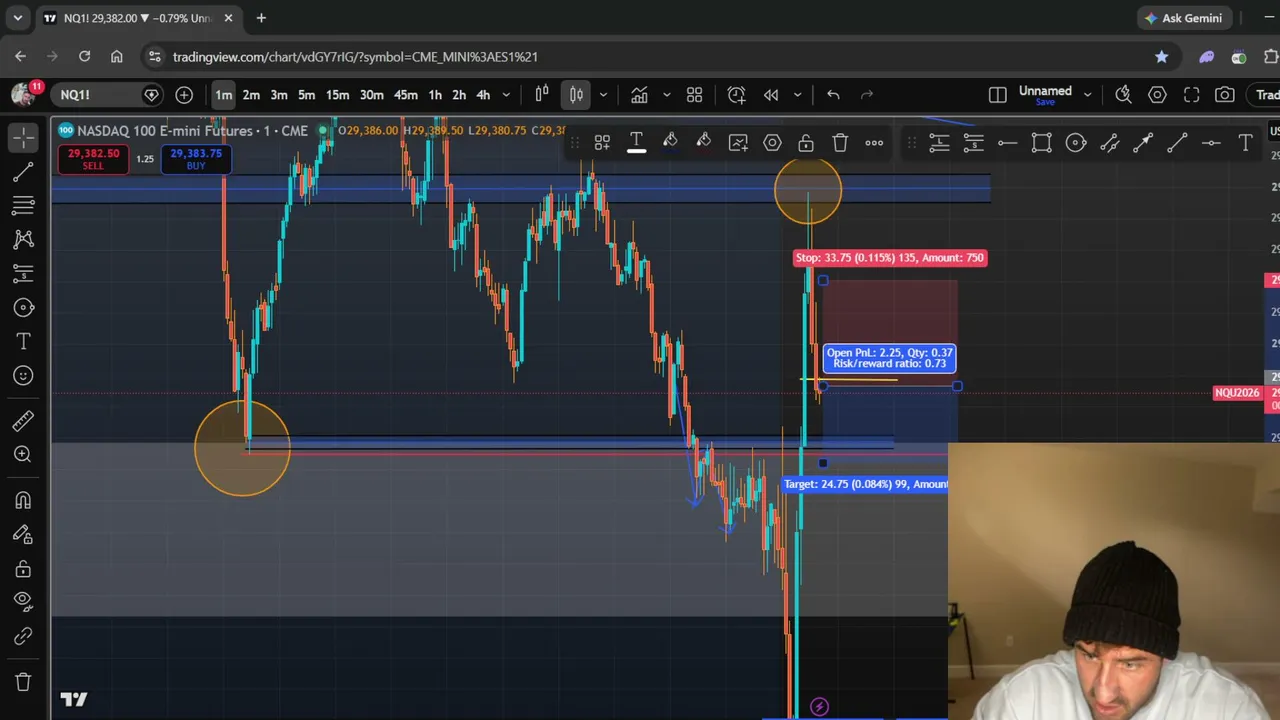Expand the layout management dropdown
This screenshot has width=1280, height=720.
1087,95
